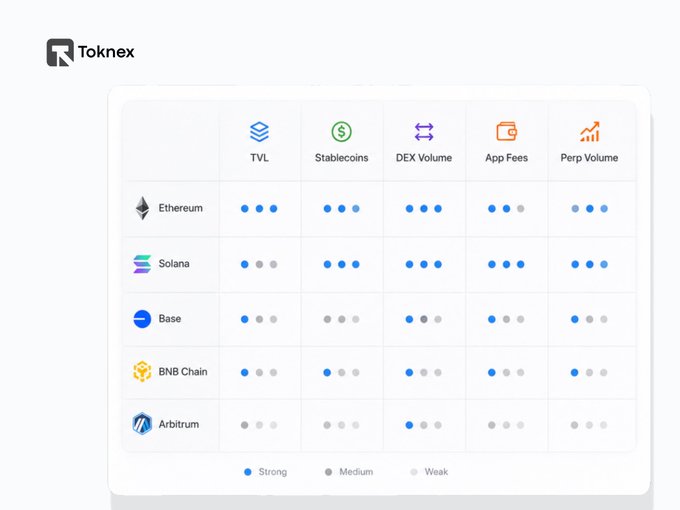Click Ethereum TVL rating dots
The height and width of the screenshot is (510, 680).
(259, 209)
